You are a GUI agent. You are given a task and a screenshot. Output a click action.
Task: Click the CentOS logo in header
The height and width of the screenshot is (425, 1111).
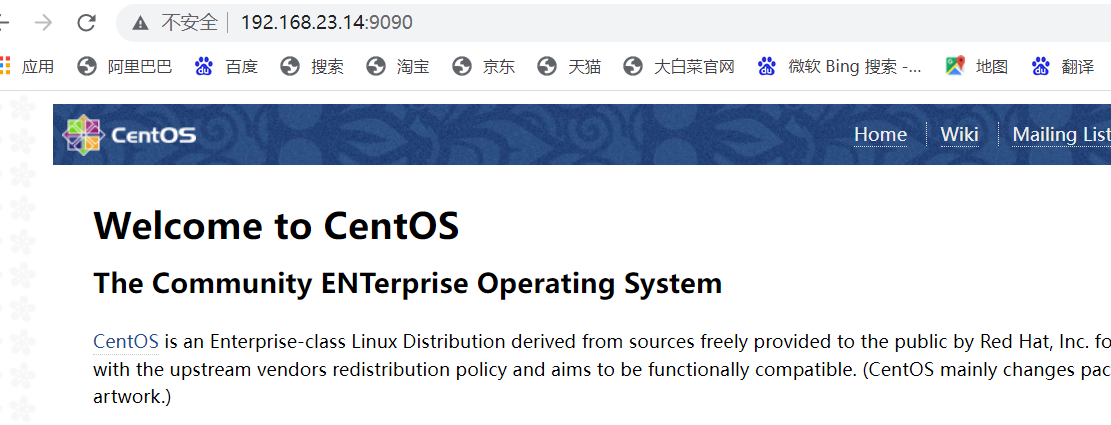click(130, 135)
